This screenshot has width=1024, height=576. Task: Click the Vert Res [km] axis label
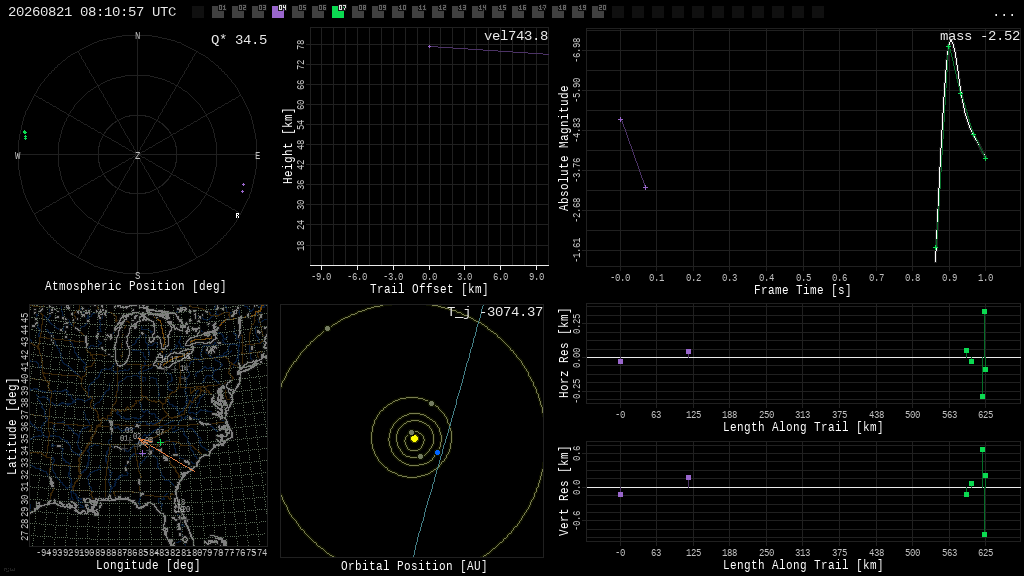[x=564, y=491]
